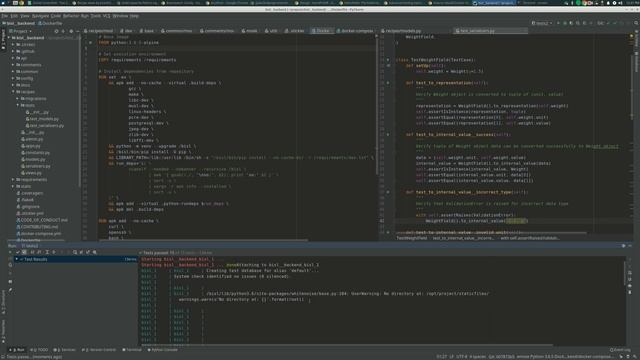Collapse the bist_backend project root
640x360 pixels.
[9, 38]
